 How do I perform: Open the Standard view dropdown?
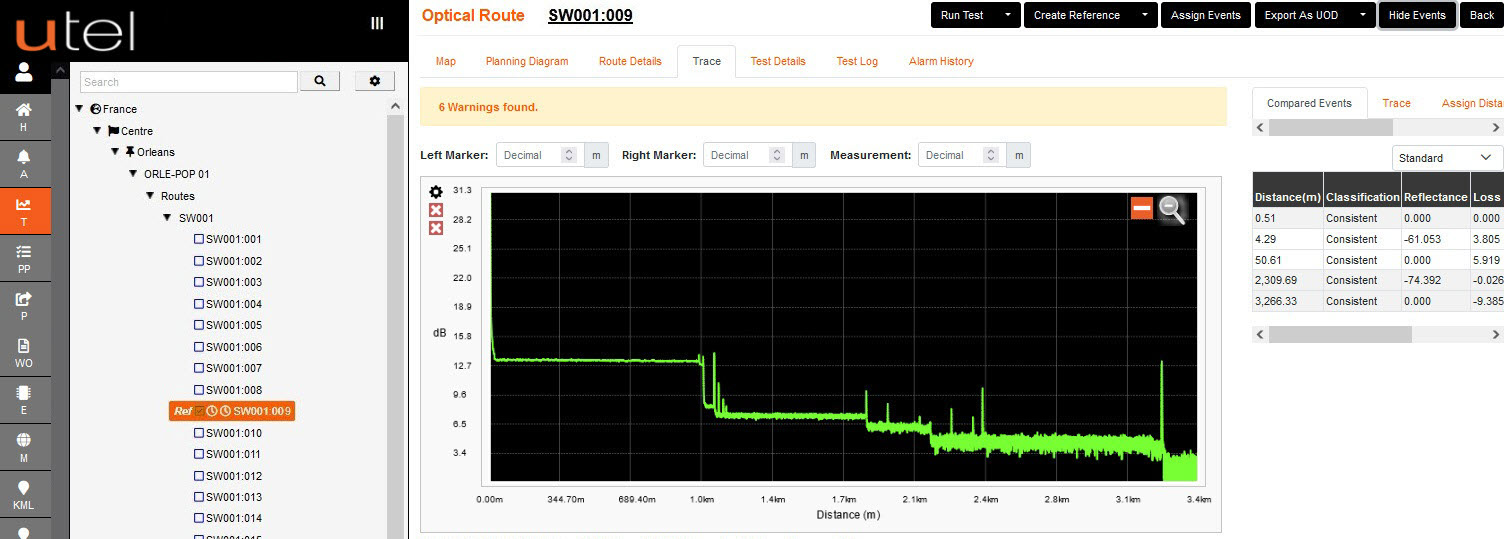1447,158
